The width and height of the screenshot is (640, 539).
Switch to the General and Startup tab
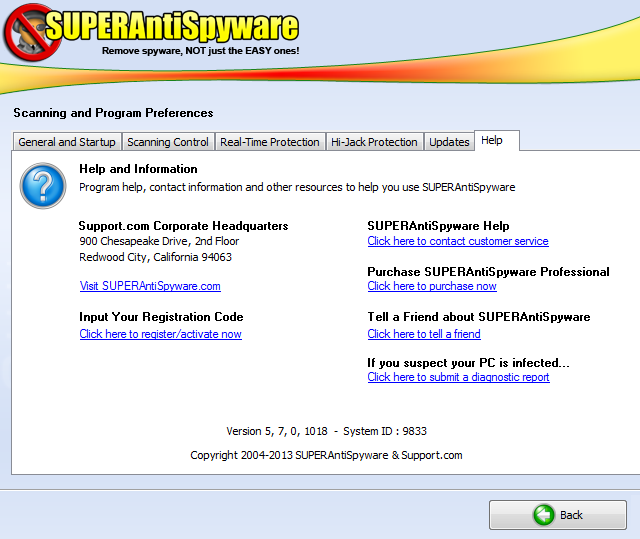tap(67, 142)
